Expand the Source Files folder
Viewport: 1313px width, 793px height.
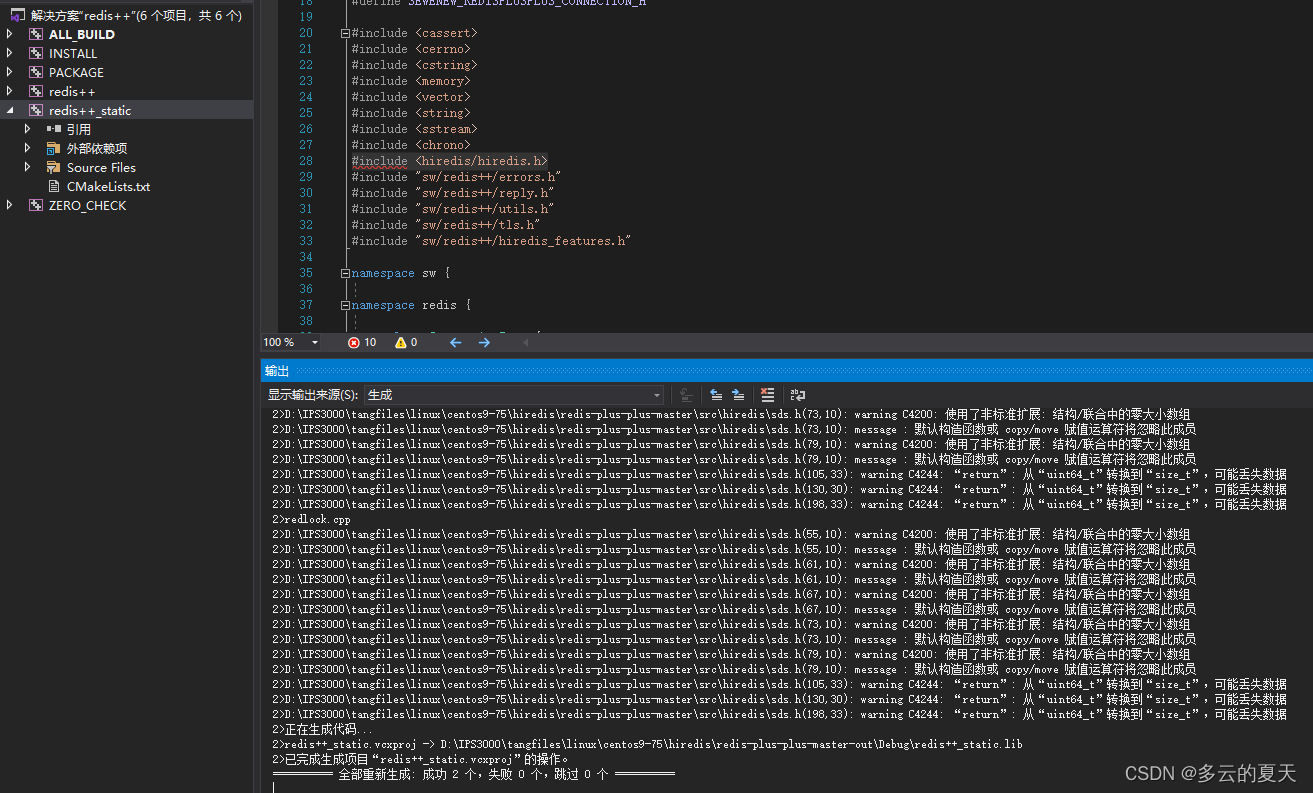click(x=27, y=167)
